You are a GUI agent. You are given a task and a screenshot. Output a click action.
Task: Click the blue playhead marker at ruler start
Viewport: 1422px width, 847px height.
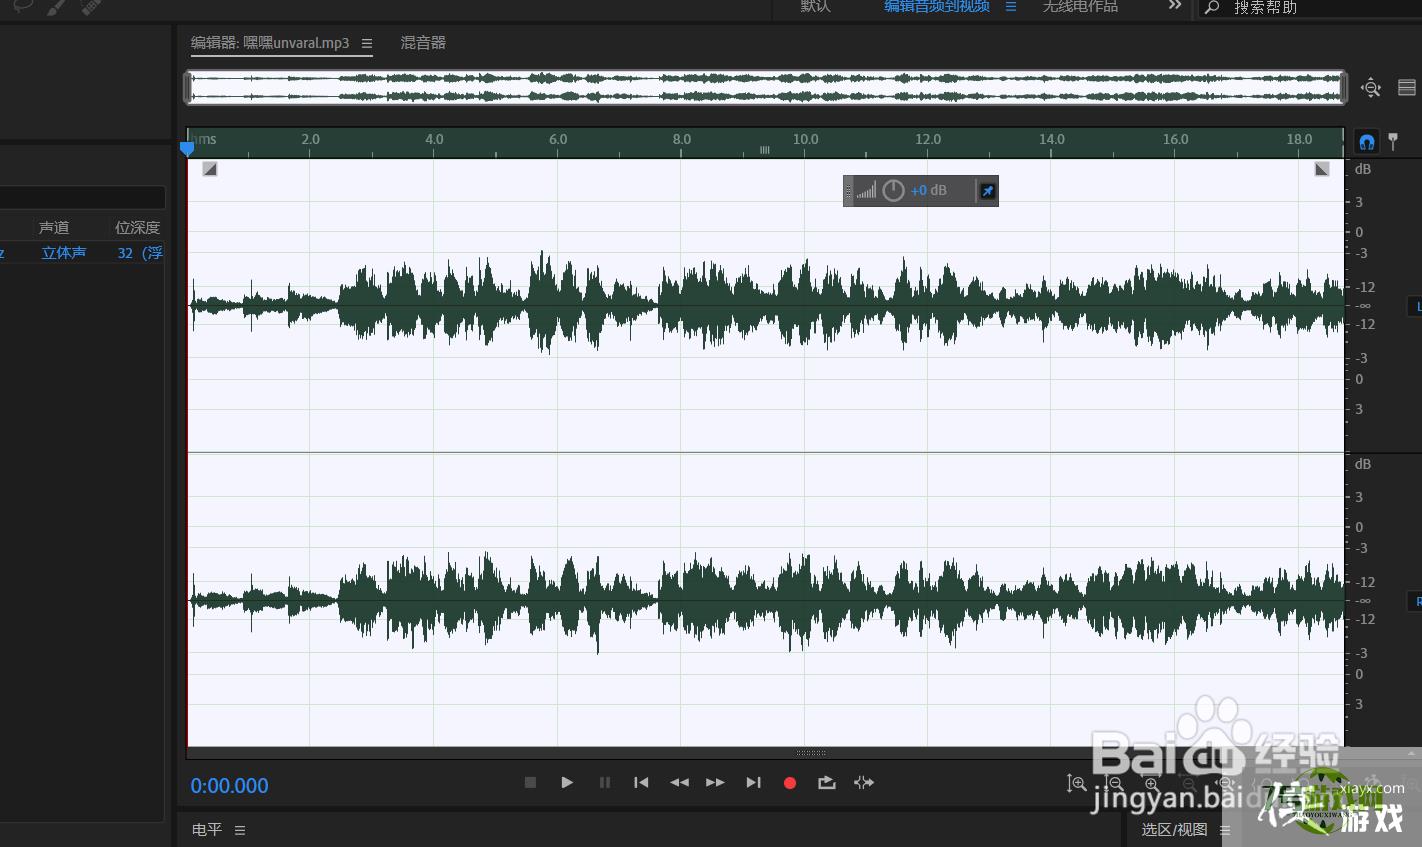pos(187,148)
